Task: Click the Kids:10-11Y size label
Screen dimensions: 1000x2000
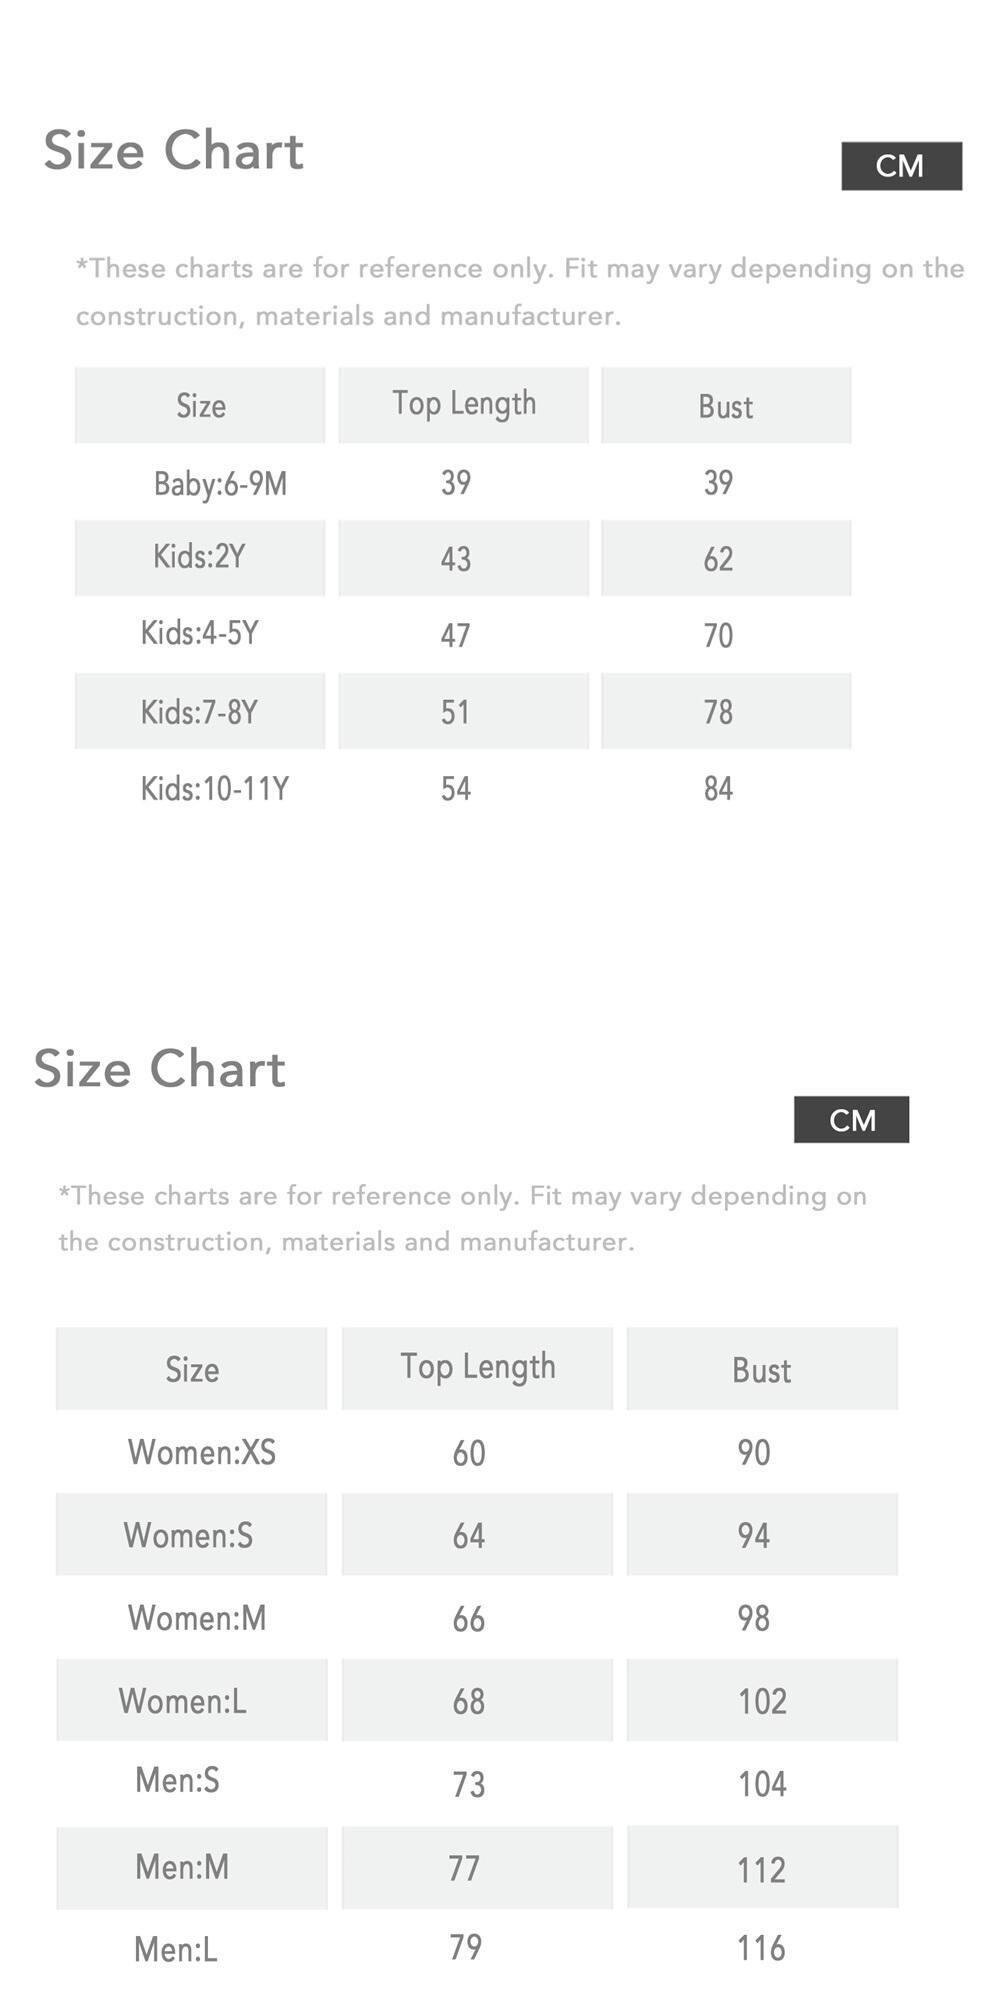Action: pos(214,789)
